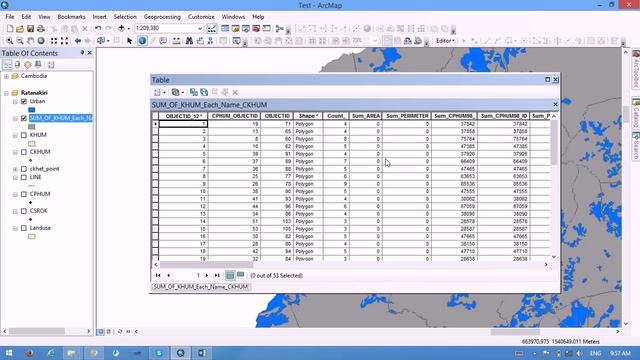Image resolution: width=640 pixels, height=360 pixels.
Task: Collapse the Landuse layer legend
Action: [15, 228]
